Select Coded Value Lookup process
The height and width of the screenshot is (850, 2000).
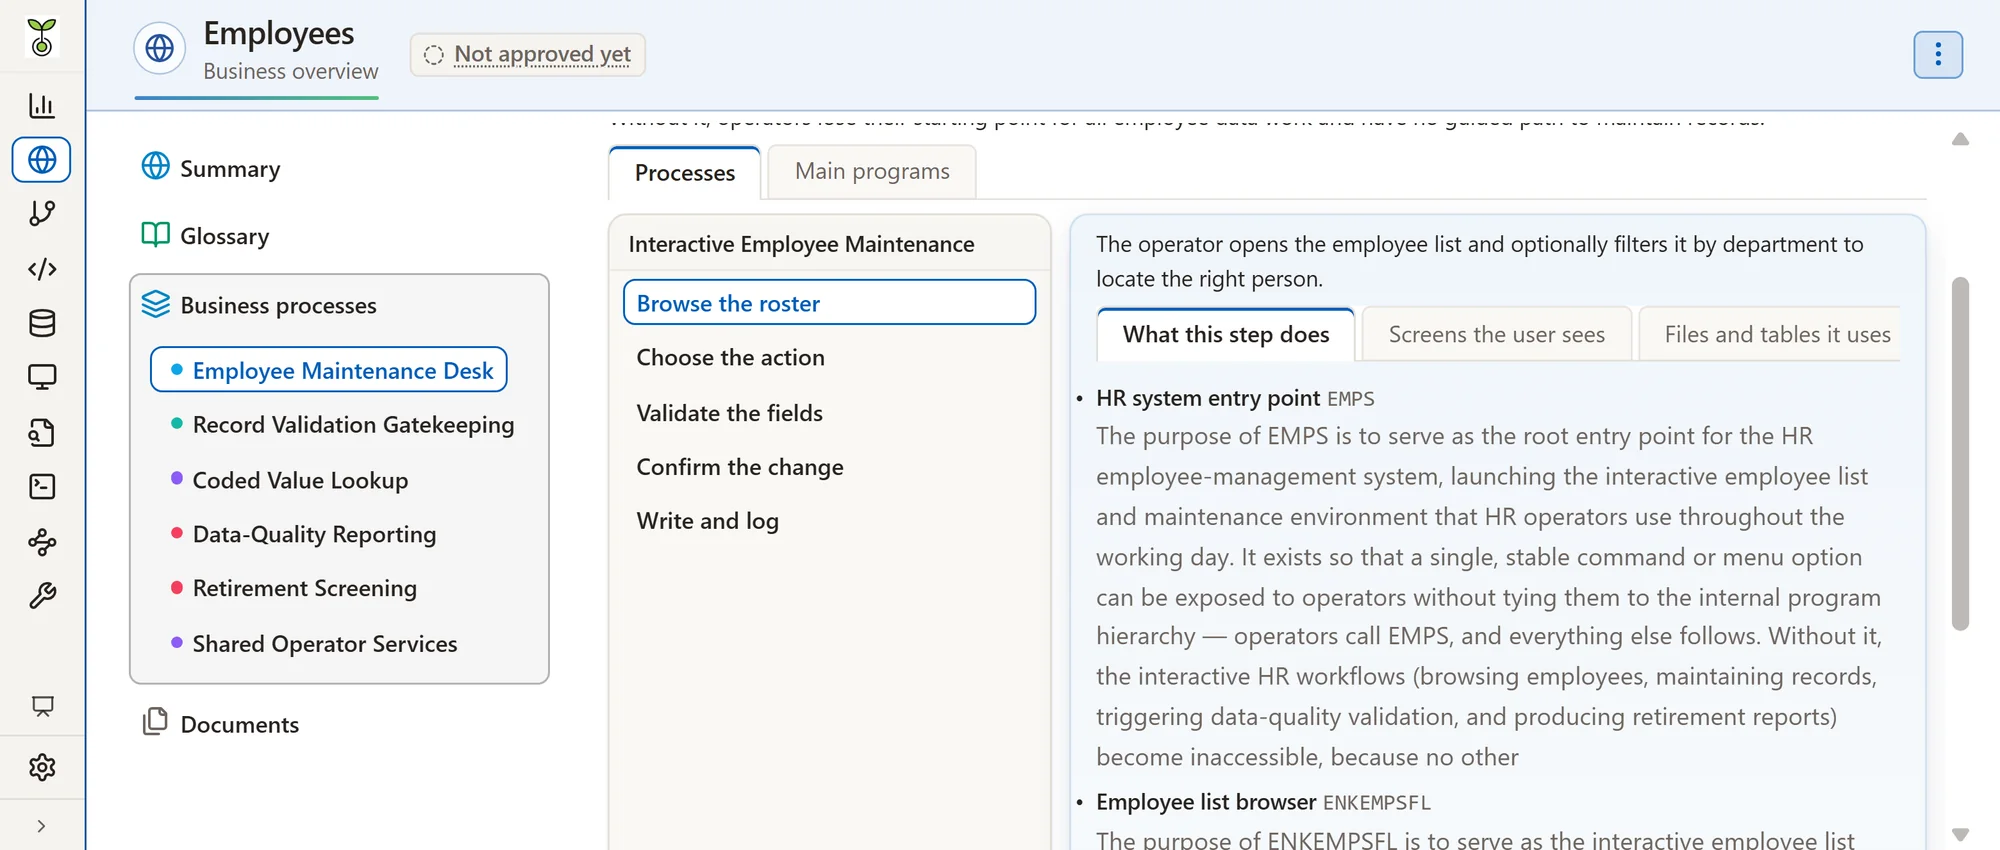coord(289,480)
